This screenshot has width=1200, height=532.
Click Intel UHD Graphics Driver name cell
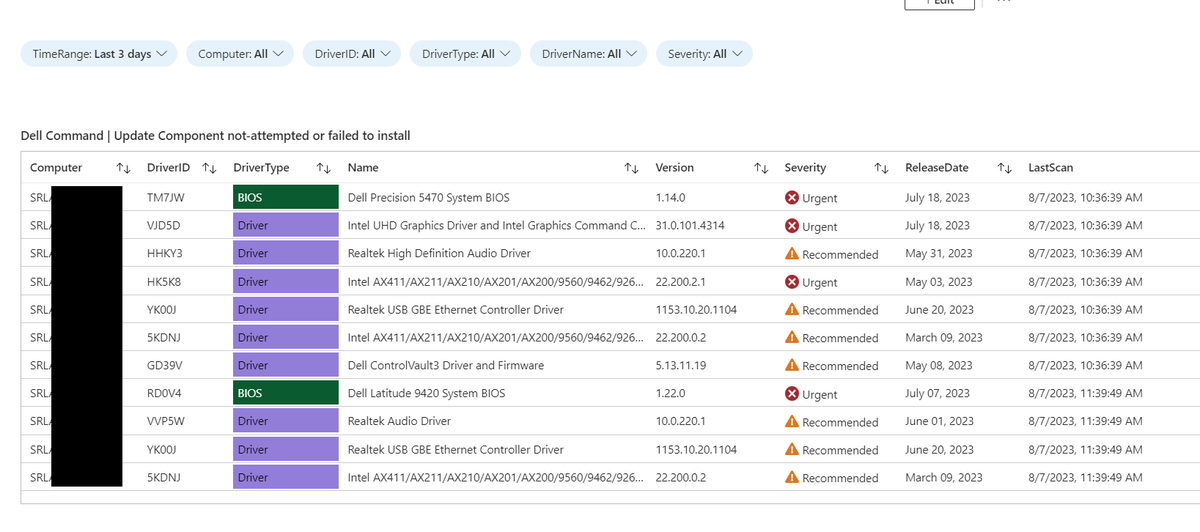(497, 226)
